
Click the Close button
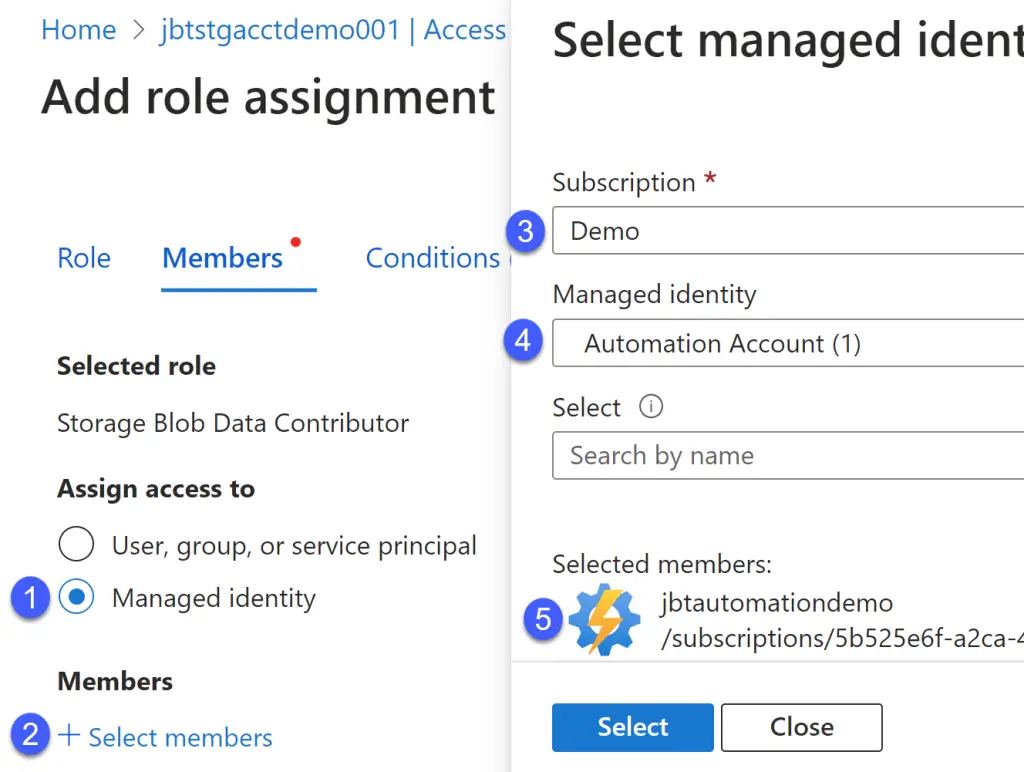800,727
